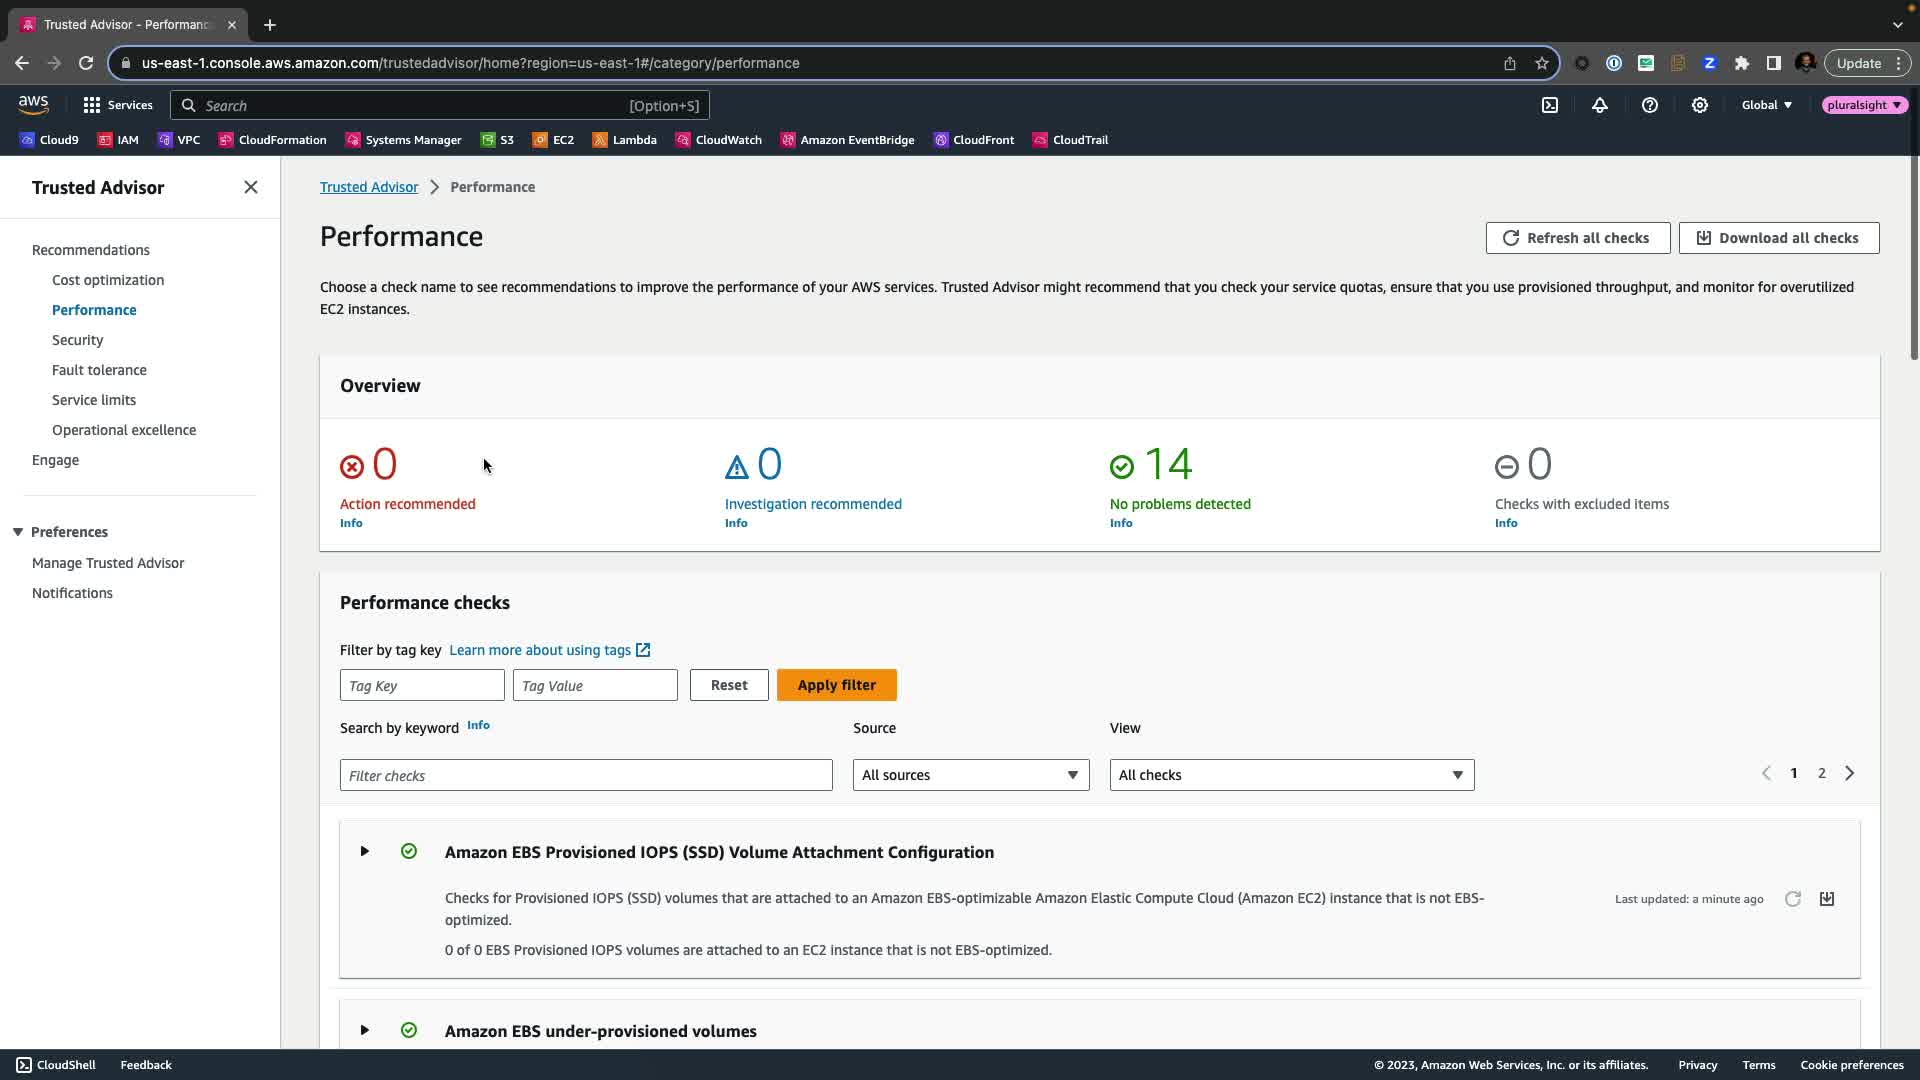Refresh the EBS Provisioned IOPS check

pos(1793,899)
